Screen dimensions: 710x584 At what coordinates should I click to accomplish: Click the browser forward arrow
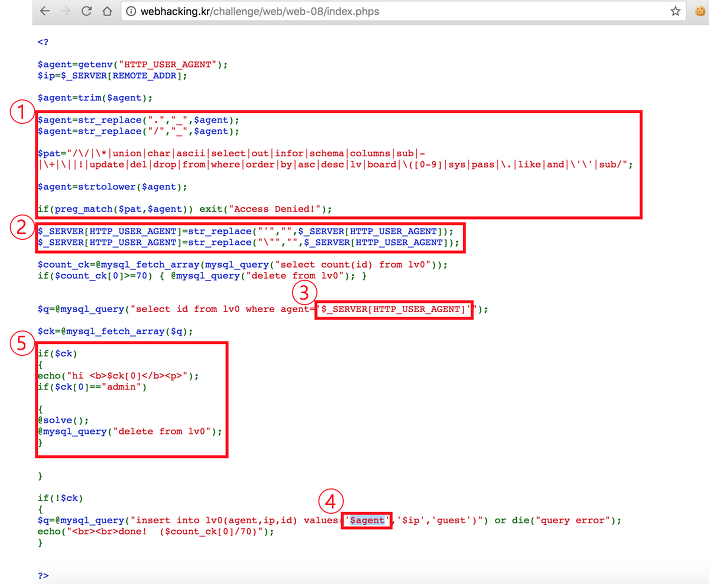tap(66, 11)
